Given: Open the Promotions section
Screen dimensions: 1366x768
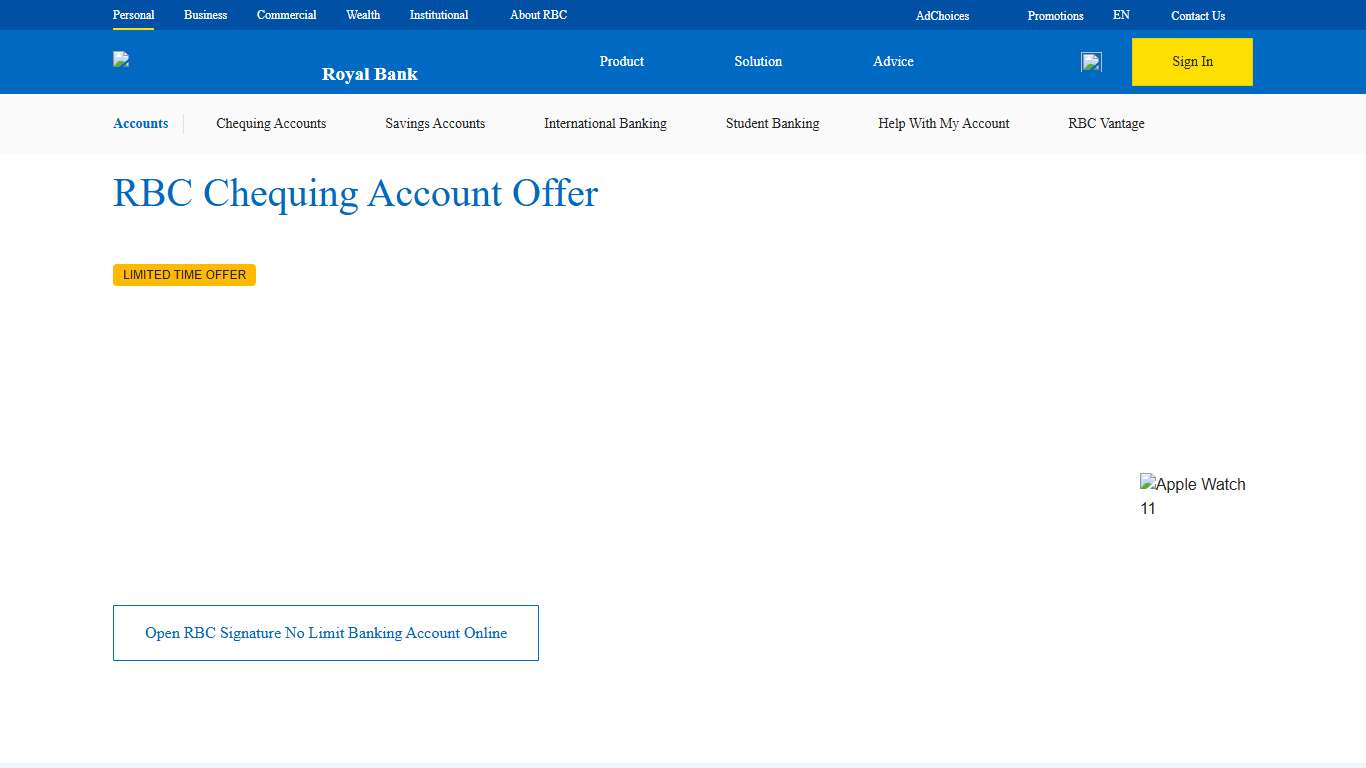Looking at the screenshot, I should point(1054,15).
